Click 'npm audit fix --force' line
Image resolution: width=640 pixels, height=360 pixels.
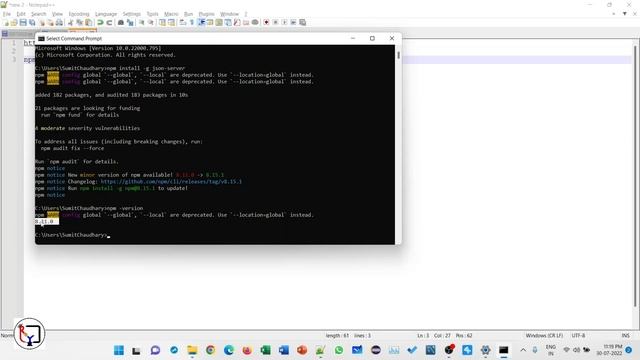pyautogui.click(x=72, y=148)
